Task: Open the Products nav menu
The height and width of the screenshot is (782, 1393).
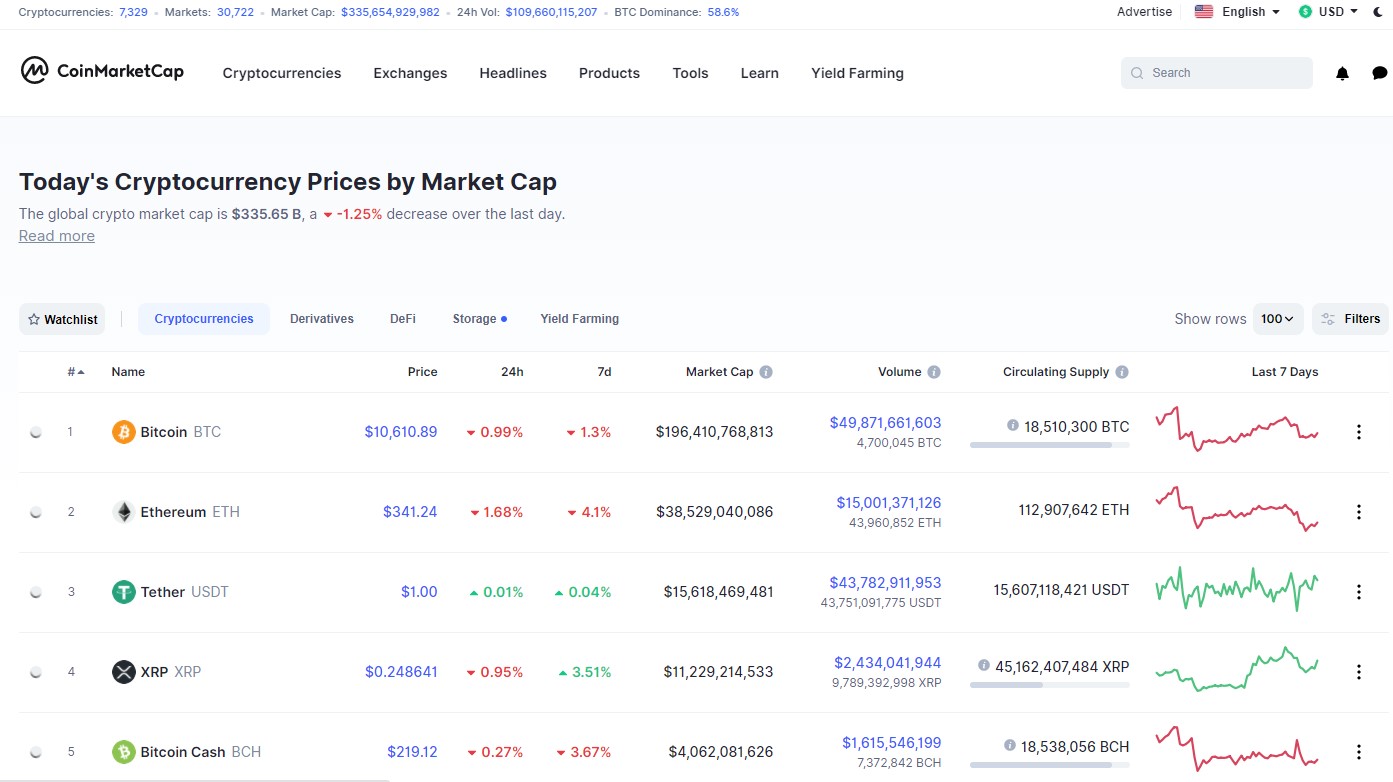Action: pos(609,73)
